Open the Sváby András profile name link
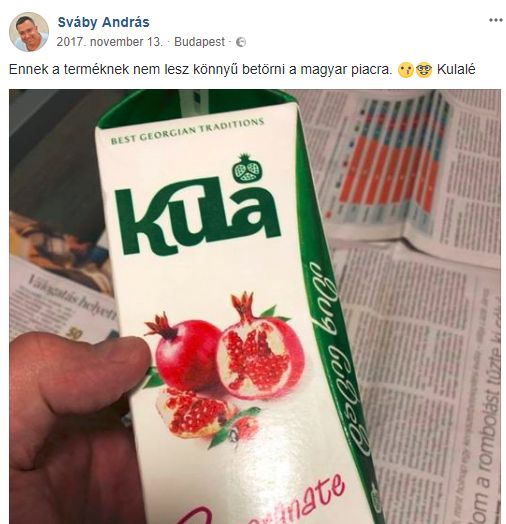 coord(103,22)
